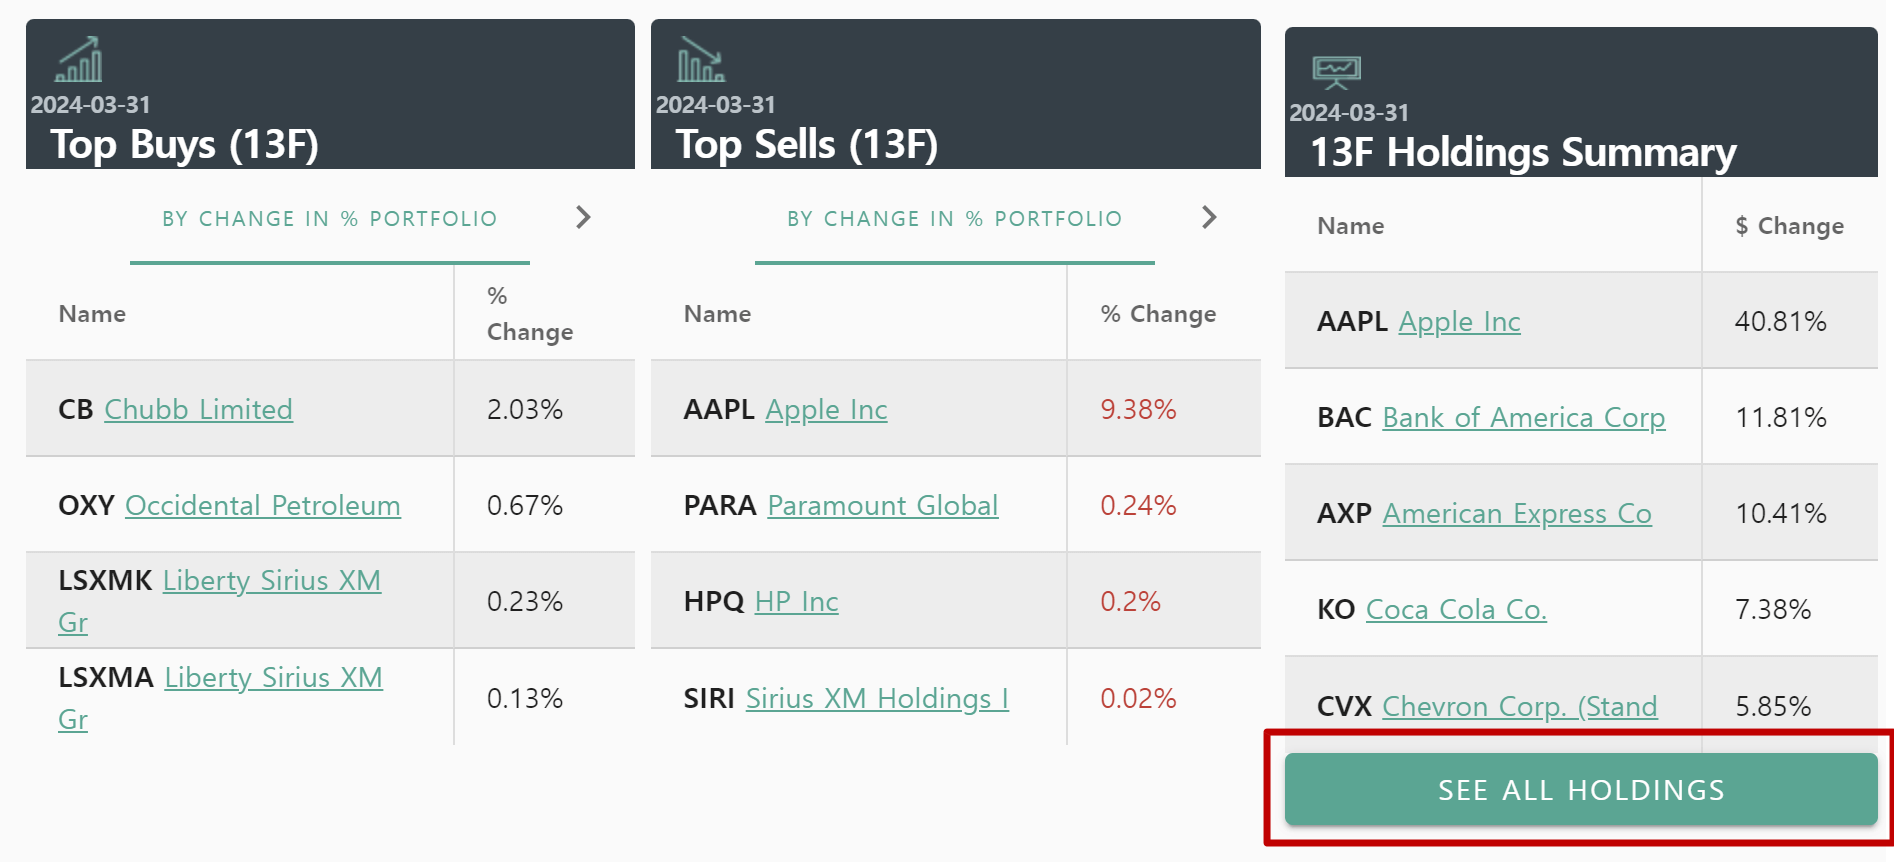Click the Top Buys rising chart icon
1894x862 pixels.
[79, 60]
